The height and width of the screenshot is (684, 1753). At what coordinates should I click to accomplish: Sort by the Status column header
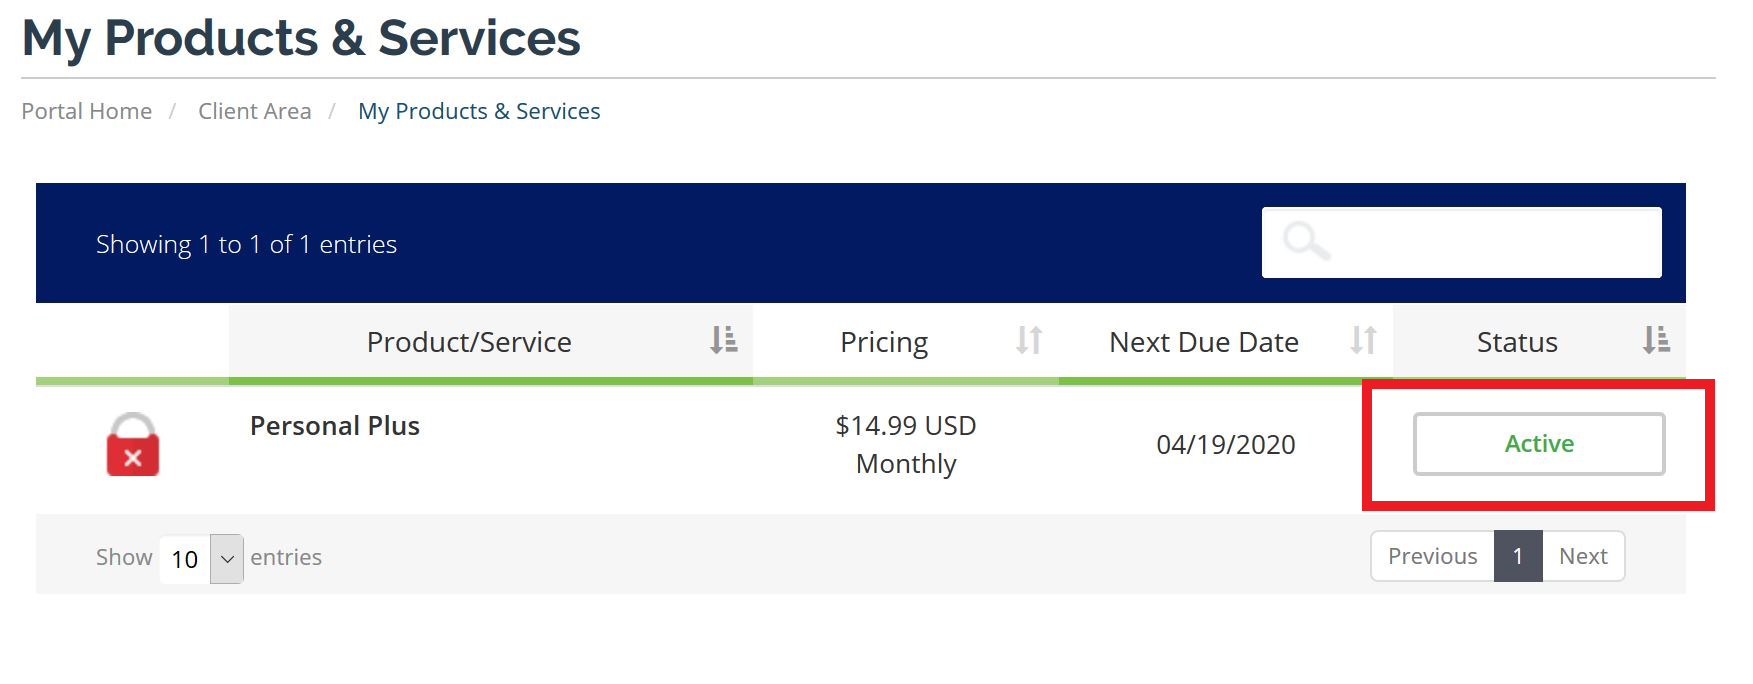pos(1517,342)
